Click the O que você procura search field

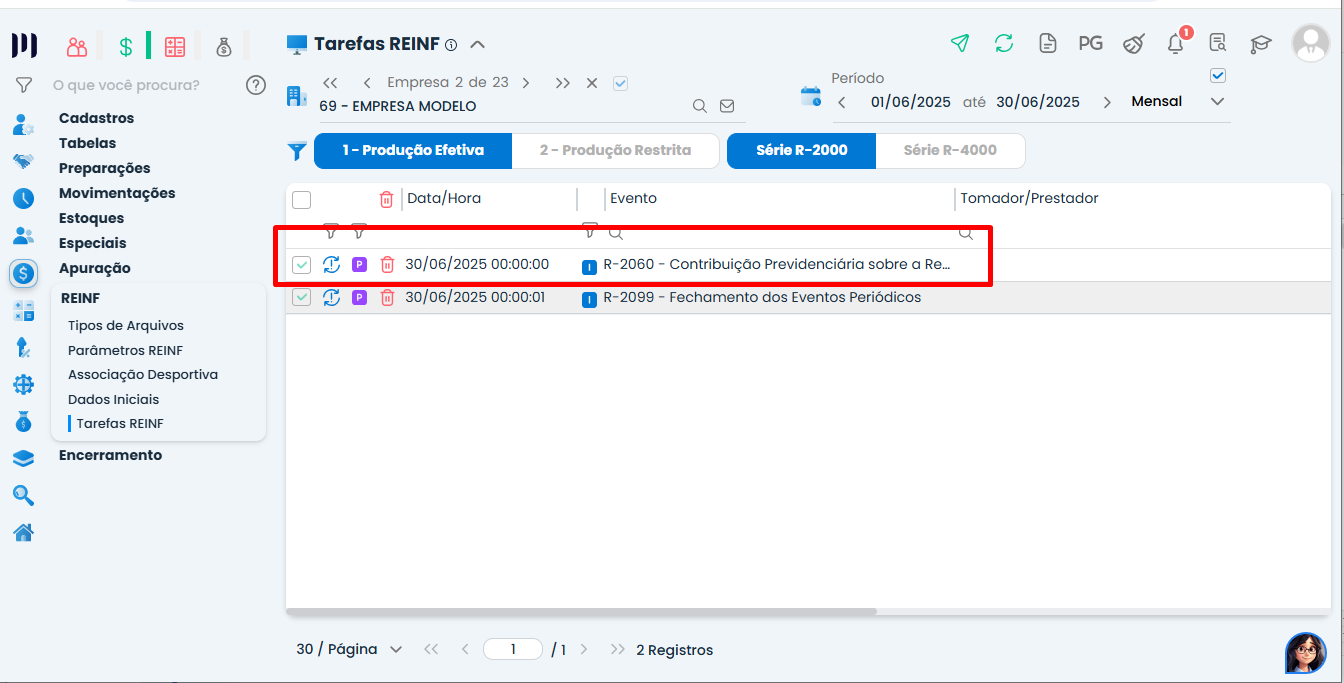tap(142, 85)
